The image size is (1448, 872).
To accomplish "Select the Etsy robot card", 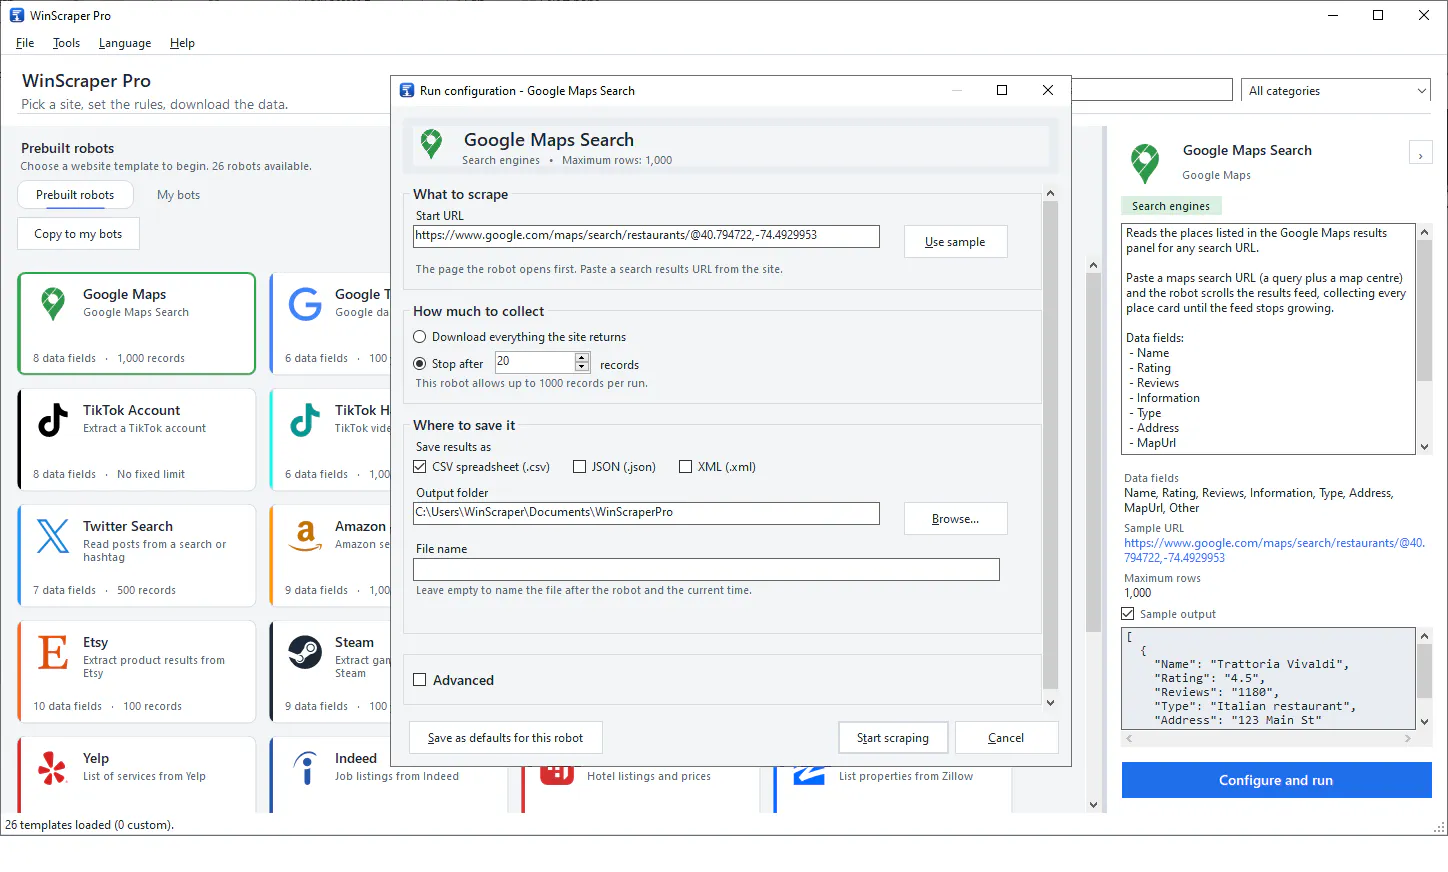I will pos(137,671).
